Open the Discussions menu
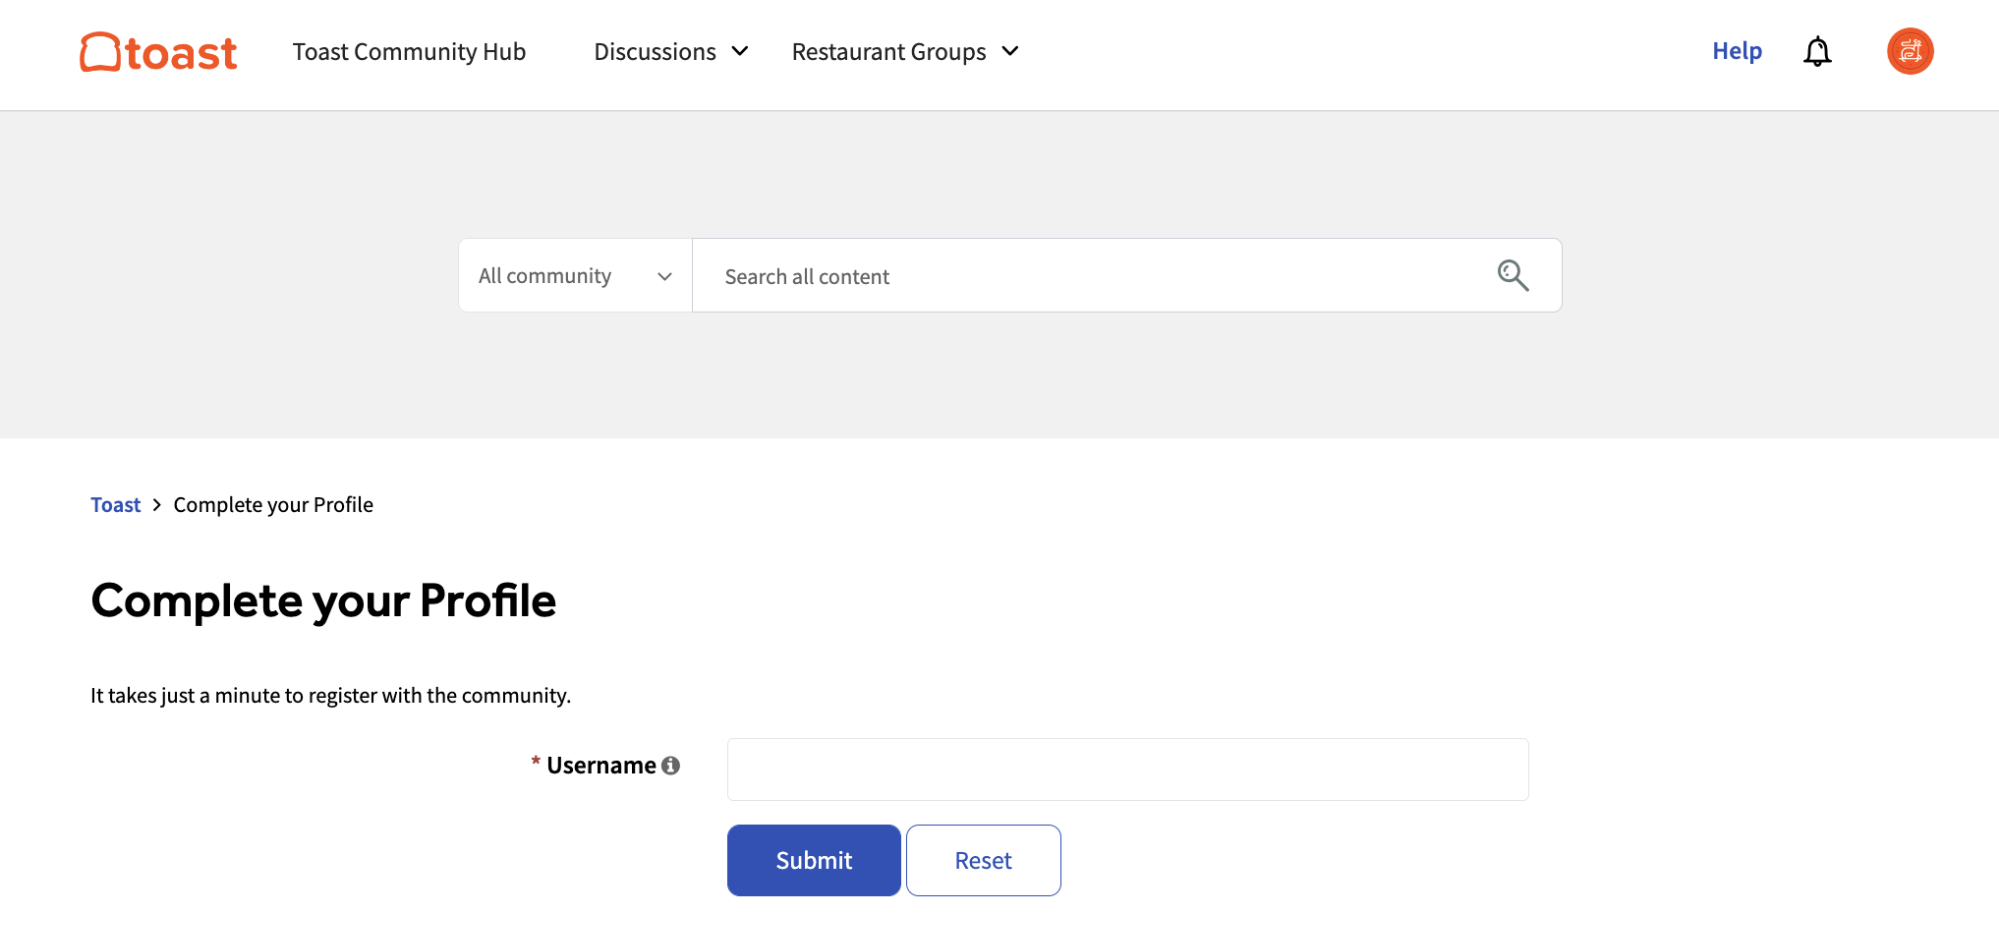The width and height of the screenshot is (1999, 938). click(655, 52)
